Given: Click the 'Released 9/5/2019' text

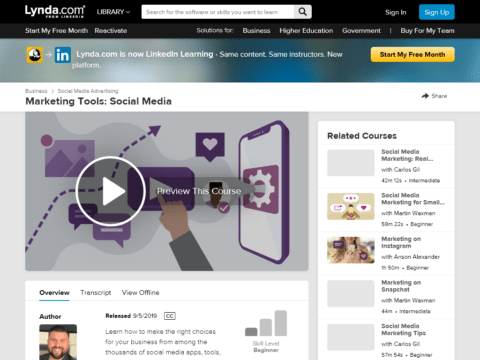Looking at the screenshot, I should pos(131,316).
